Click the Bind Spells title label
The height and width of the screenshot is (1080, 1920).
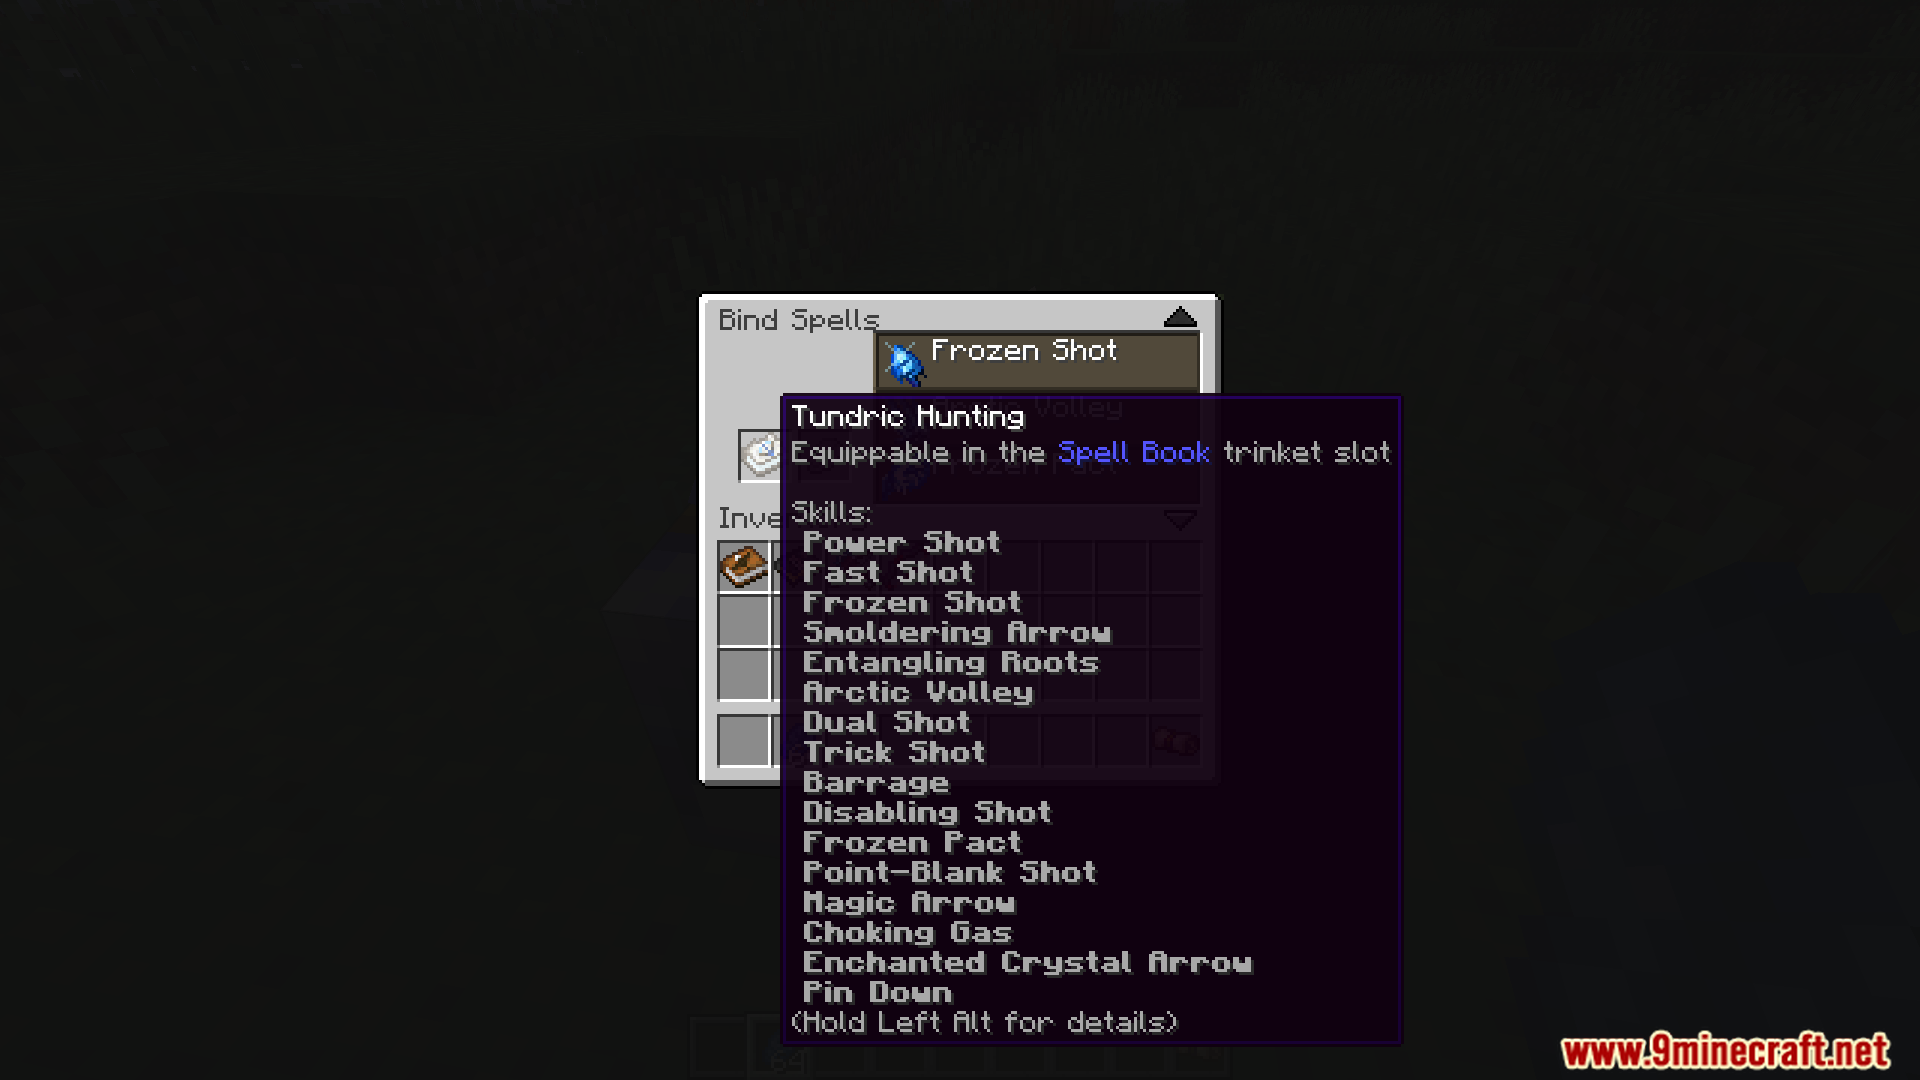coord(798,320)
